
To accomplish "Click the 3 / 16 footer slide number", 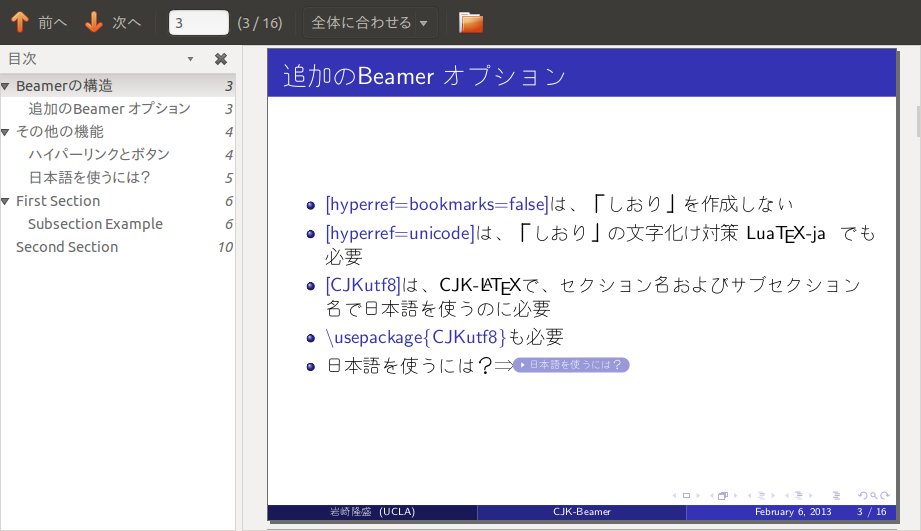I will 871,512.
